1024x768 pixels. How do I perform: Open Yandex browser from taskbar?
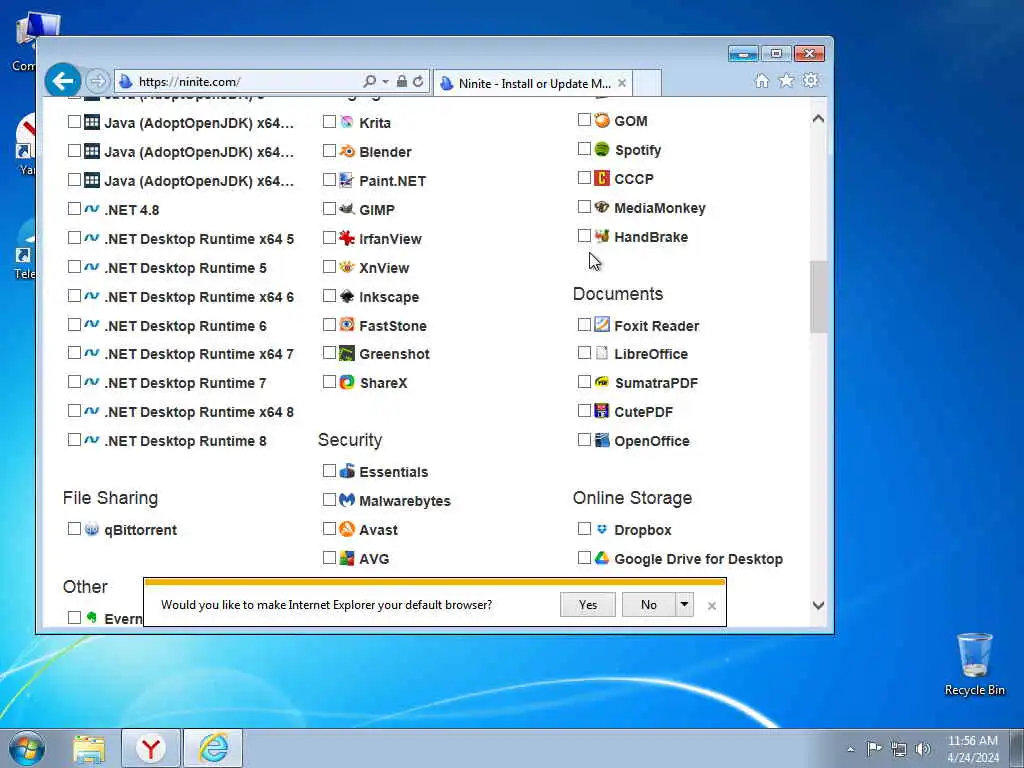pos(151,748)
